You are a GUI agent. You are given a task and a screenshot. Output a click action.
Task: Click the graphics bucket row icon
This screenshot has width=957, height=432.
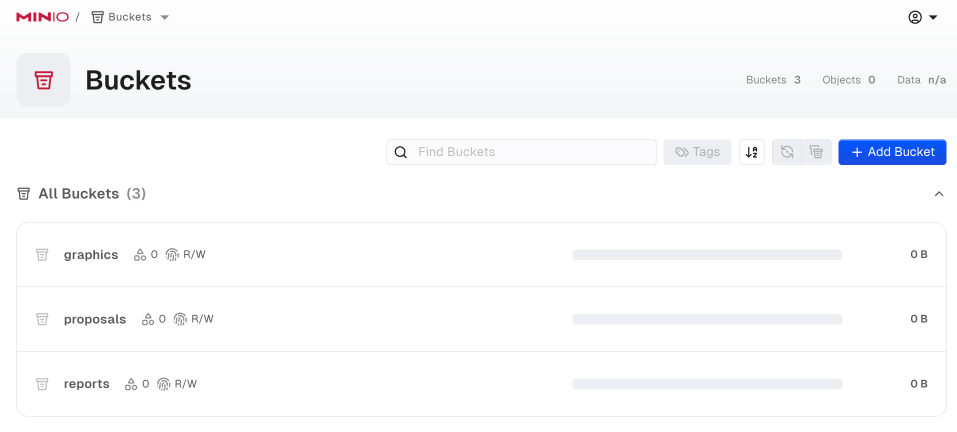click(42, 255)
